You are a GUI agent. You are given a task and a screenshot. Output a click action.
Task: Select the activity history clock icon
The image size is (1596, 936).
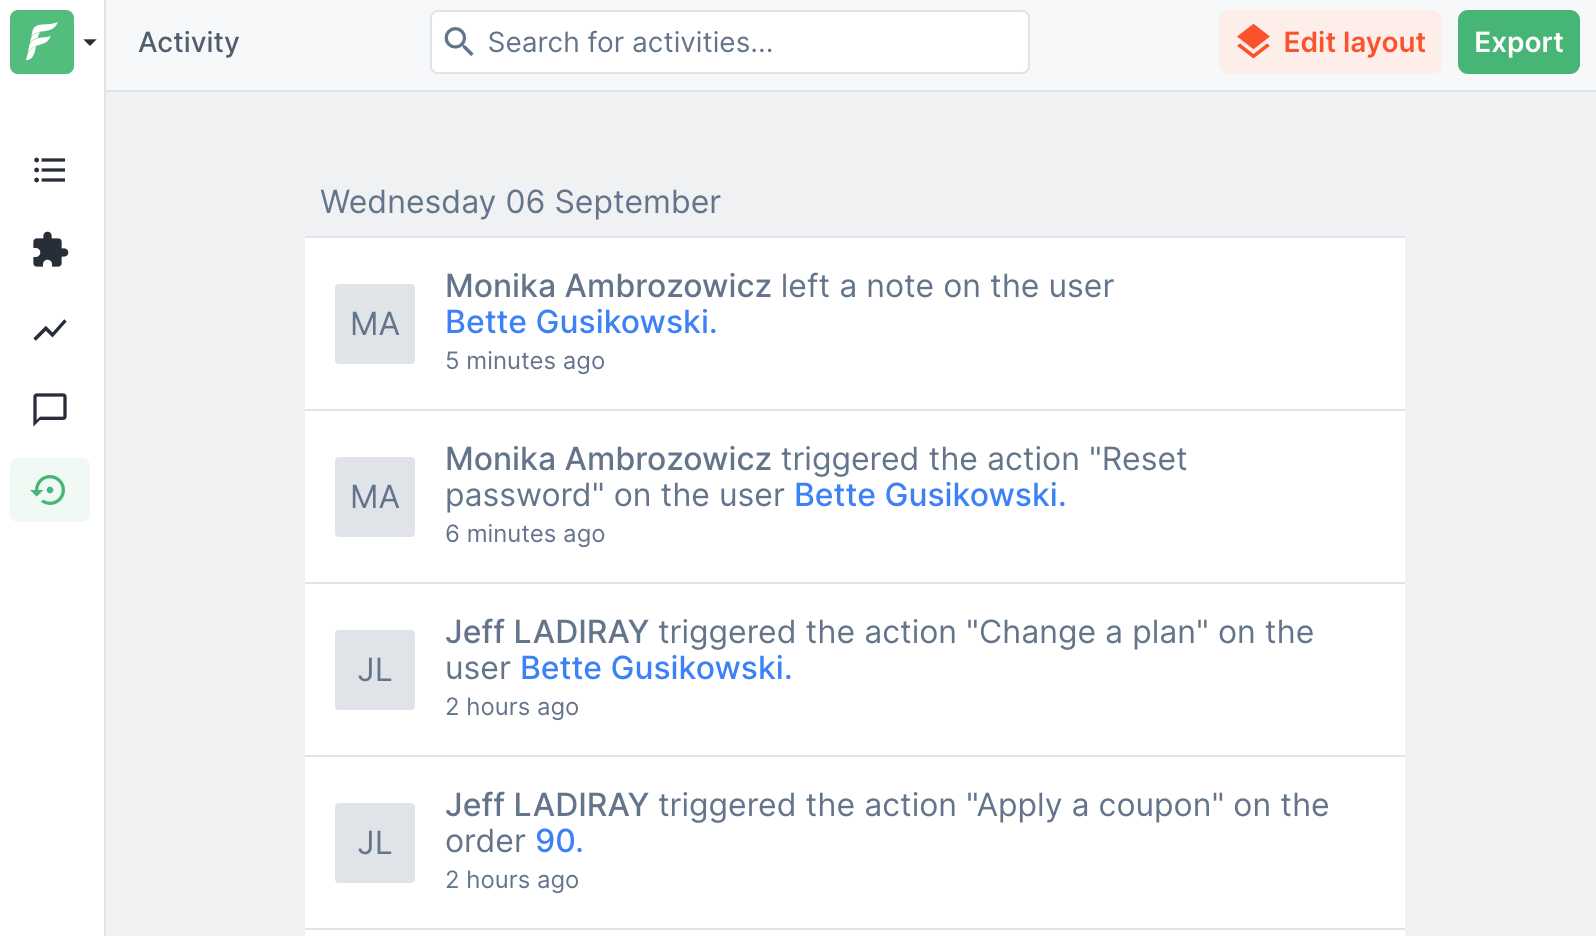click(49, 490)
